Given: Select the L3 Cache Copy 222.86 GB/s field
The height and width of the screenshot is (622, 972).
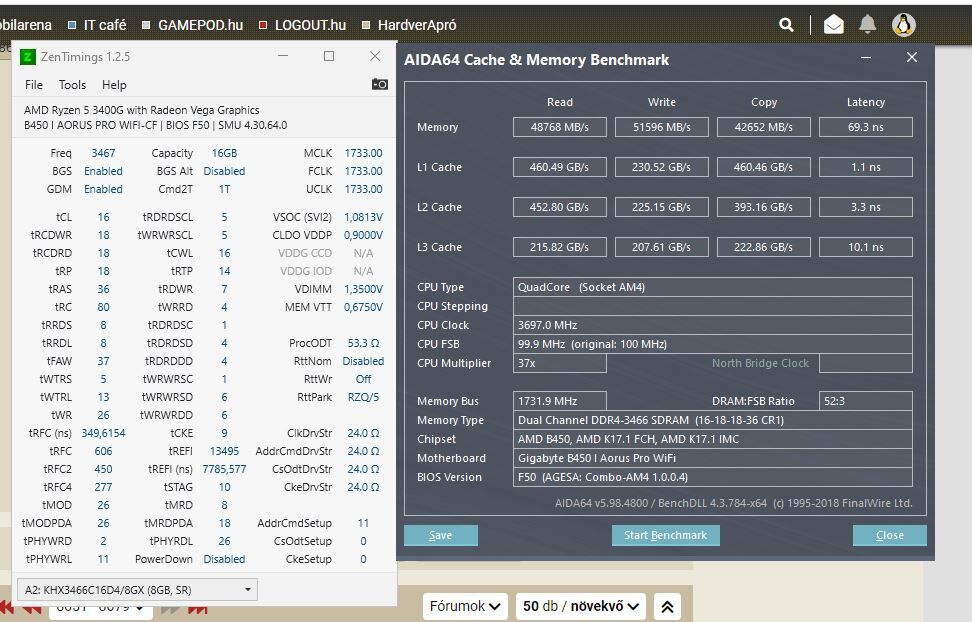Looking at the screenshot, I should click(764, 247).
